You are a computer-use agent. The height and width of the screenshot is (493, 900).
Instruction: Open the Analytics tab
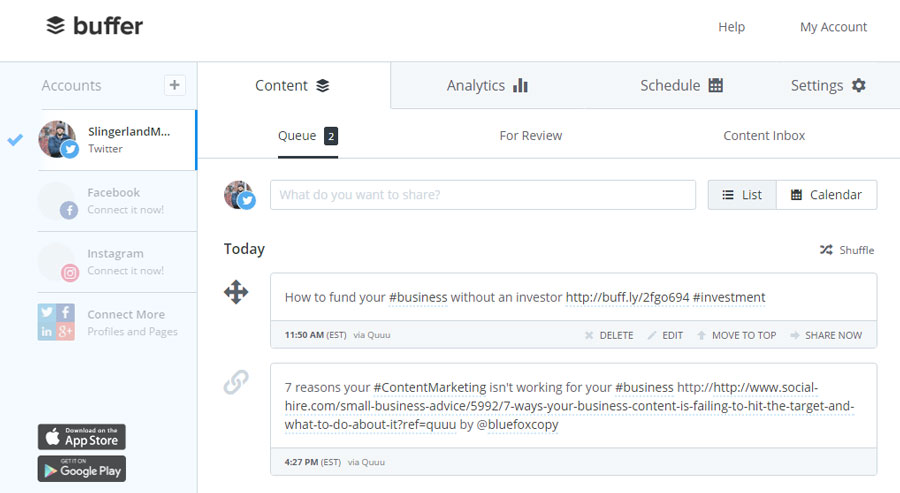pyautogui.click(x=487, y=86)
